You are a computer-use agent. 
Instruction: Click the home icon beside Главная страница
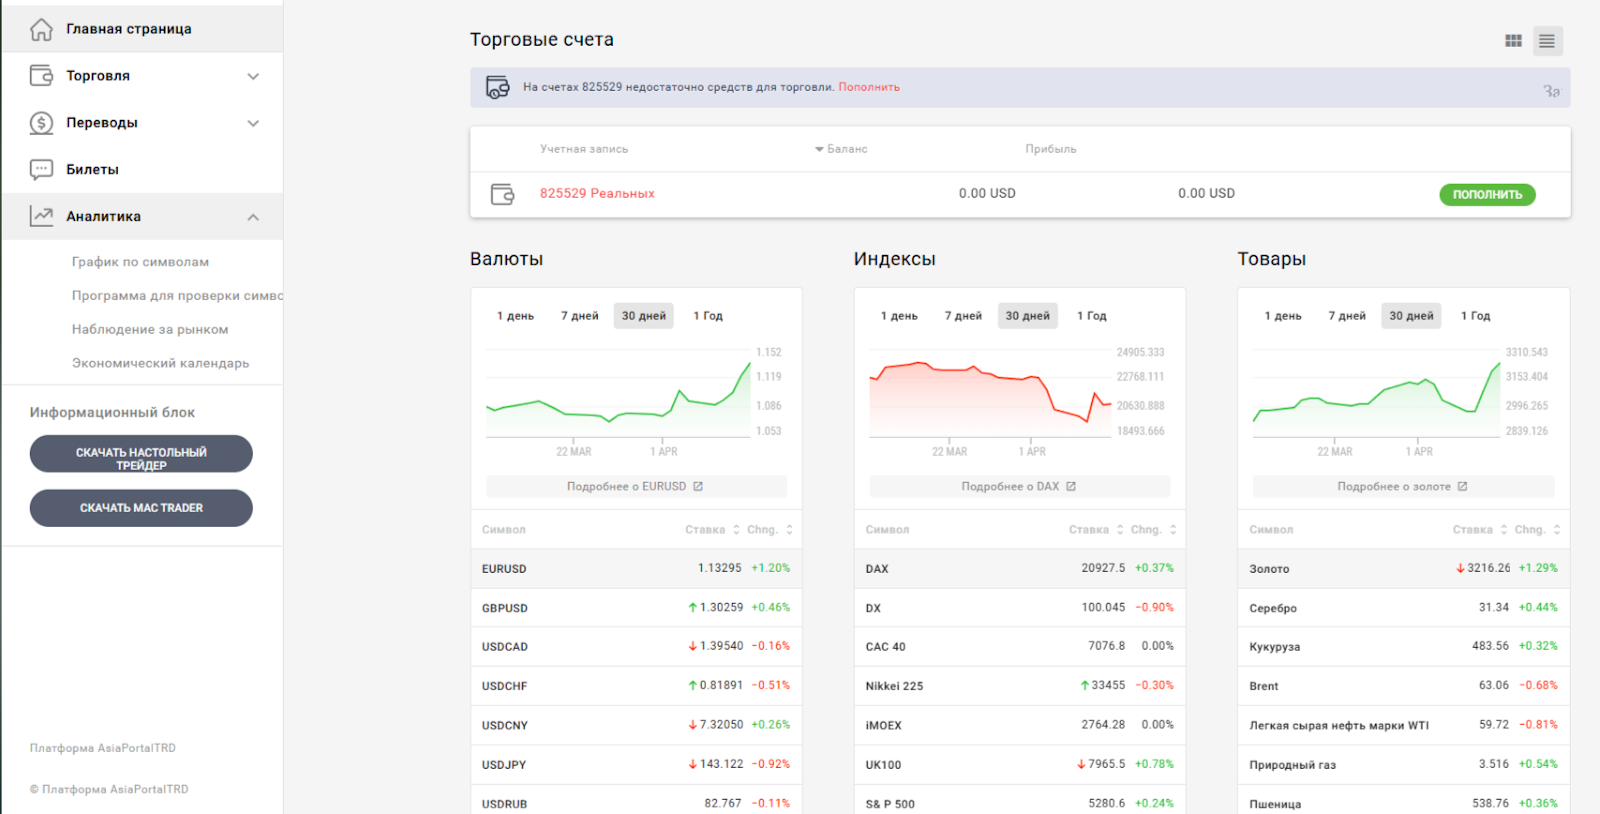(x=41, y=29)
